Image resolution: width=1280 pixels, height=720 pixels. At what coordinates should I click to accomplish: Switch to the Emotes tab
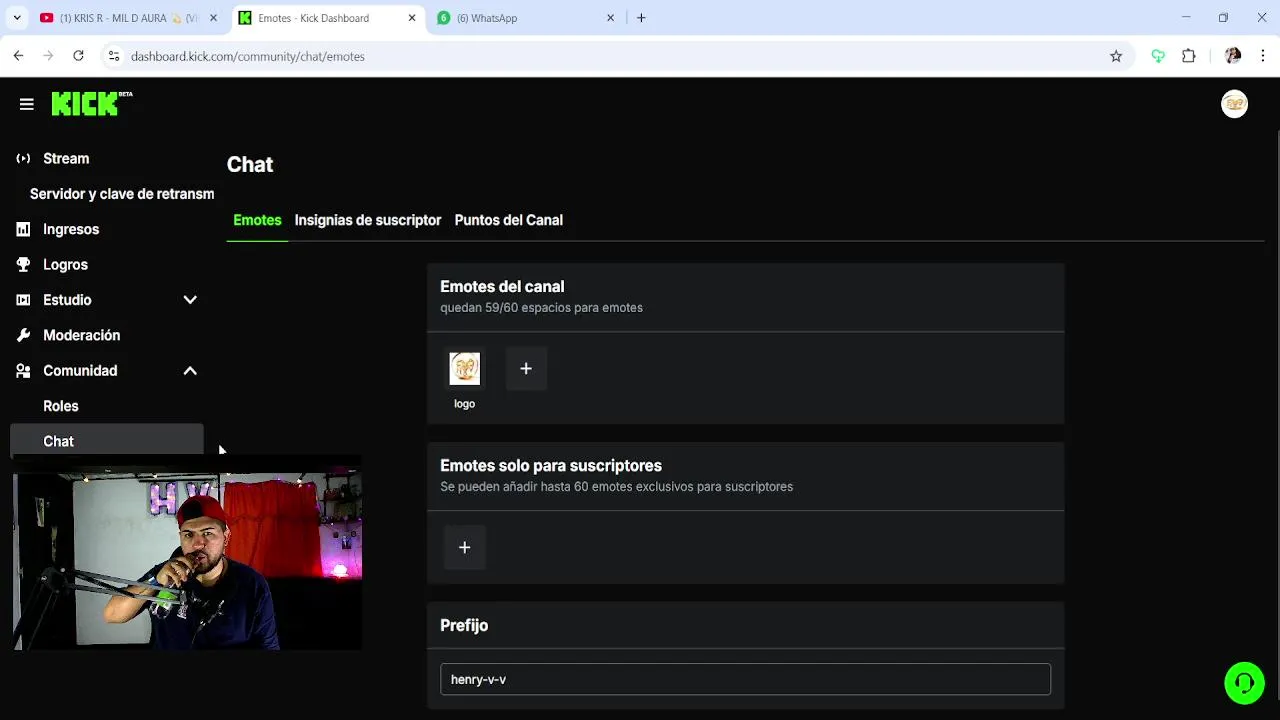(257, 220)
